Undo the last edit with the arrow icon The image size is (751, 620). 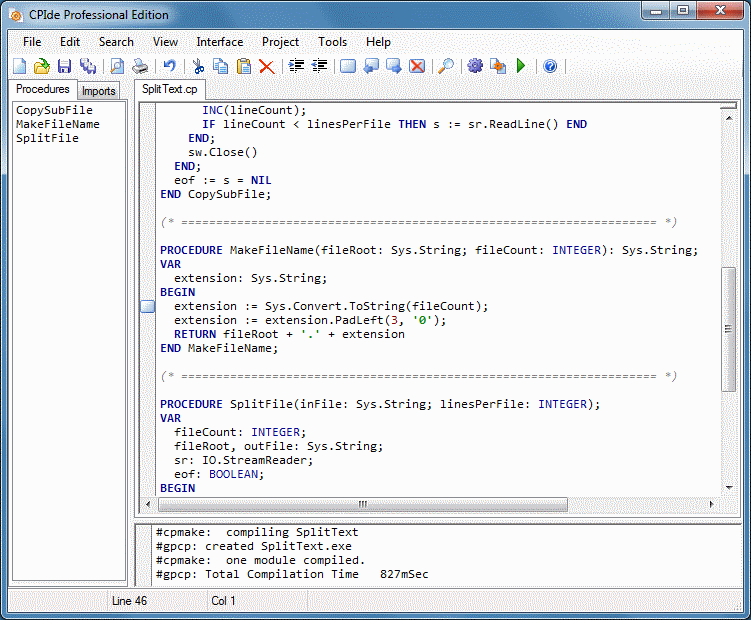[x=170, y=66]
